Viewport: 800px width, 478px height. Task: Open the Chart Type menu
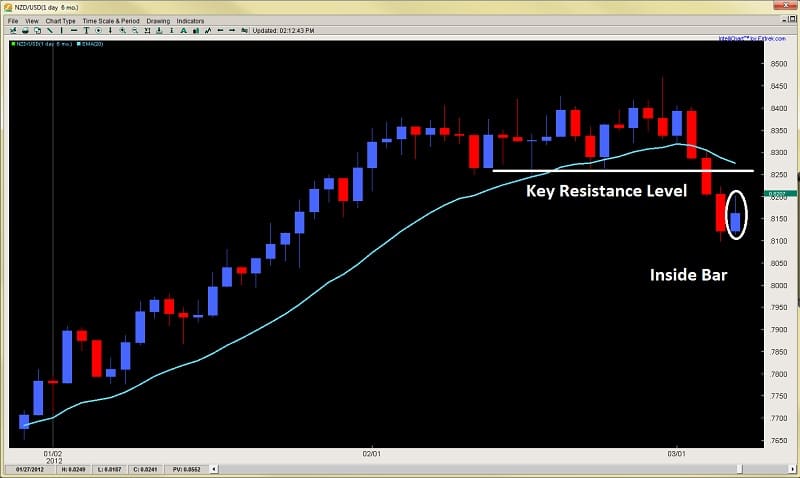click(x=60, y=21)
